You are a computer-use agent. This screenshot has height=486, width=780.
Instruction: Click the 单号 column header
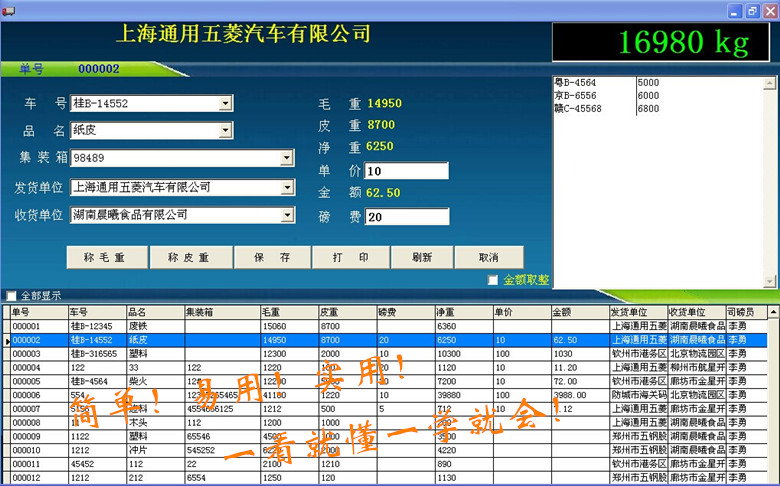[x=39, y=312]
